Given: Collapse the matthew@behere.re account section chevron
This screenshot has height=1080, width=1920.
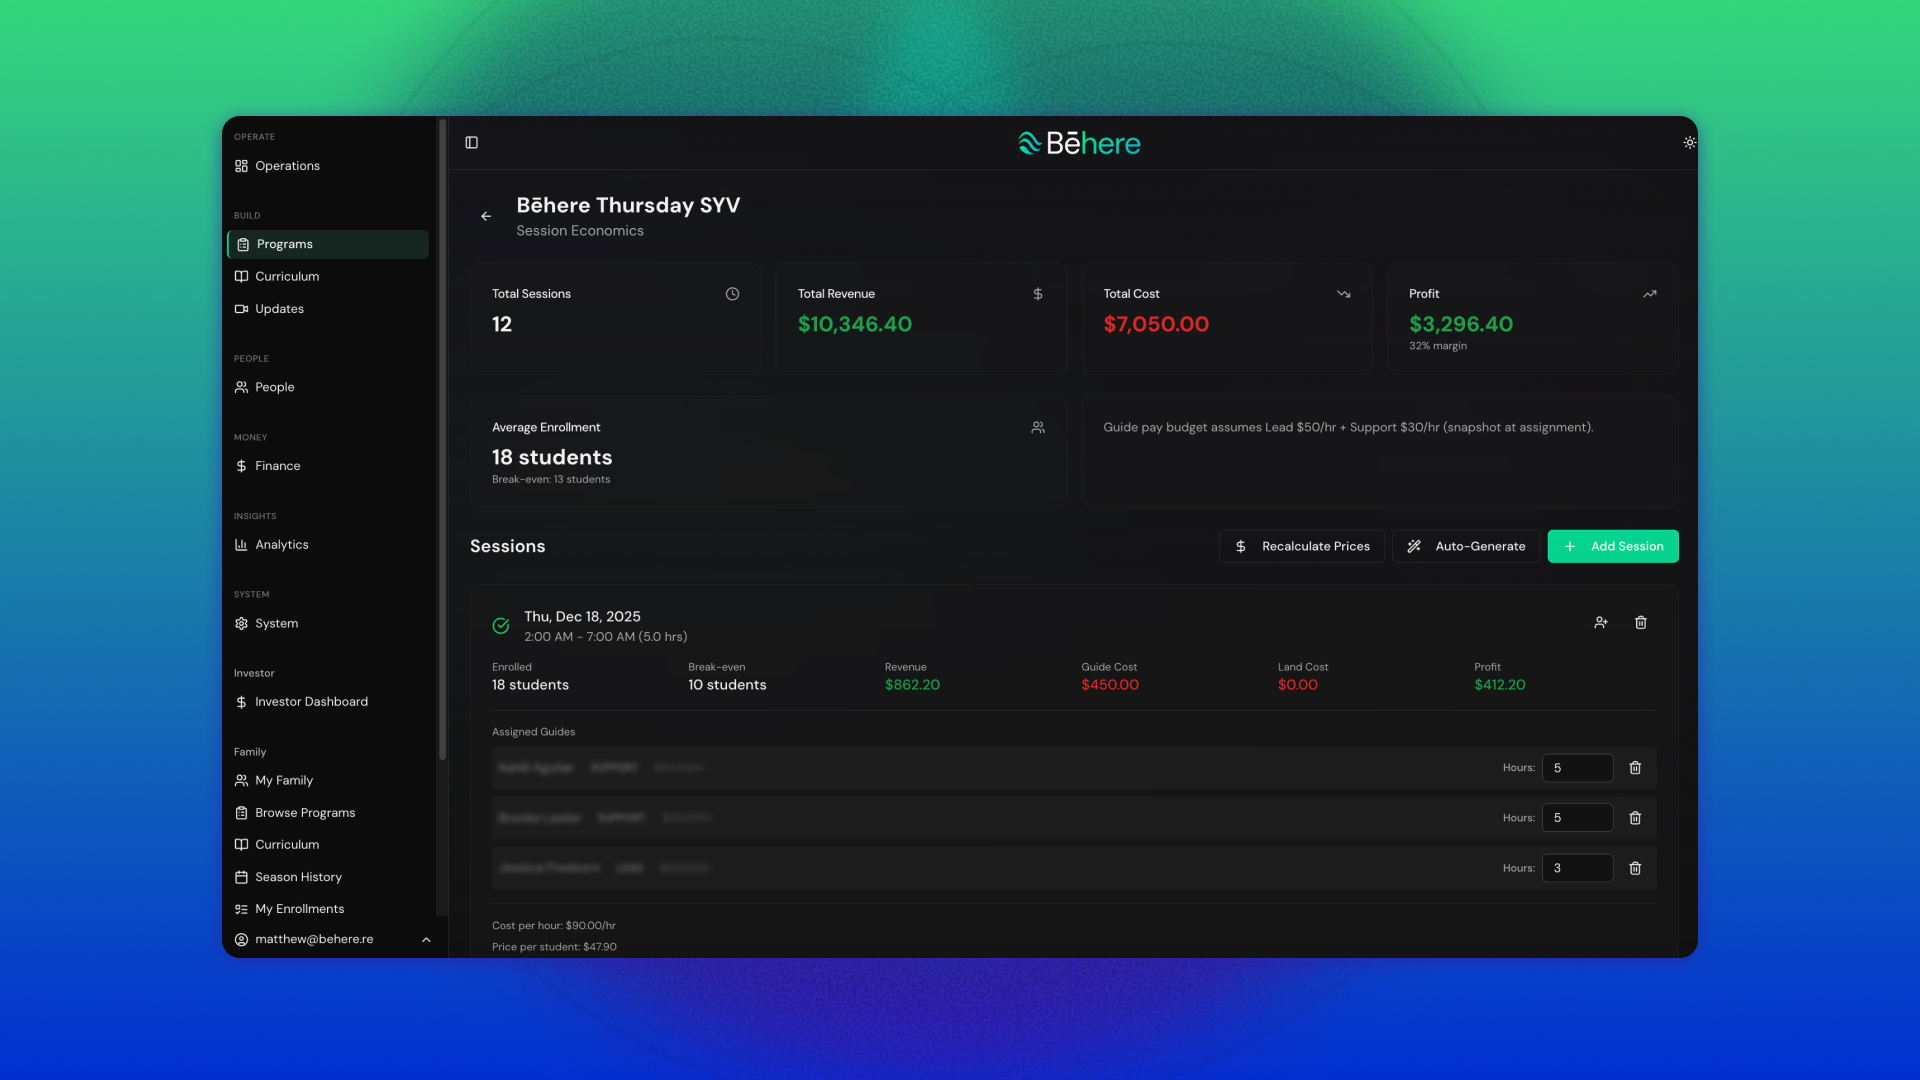Looking at the screenshot, I should pos(425,939).
